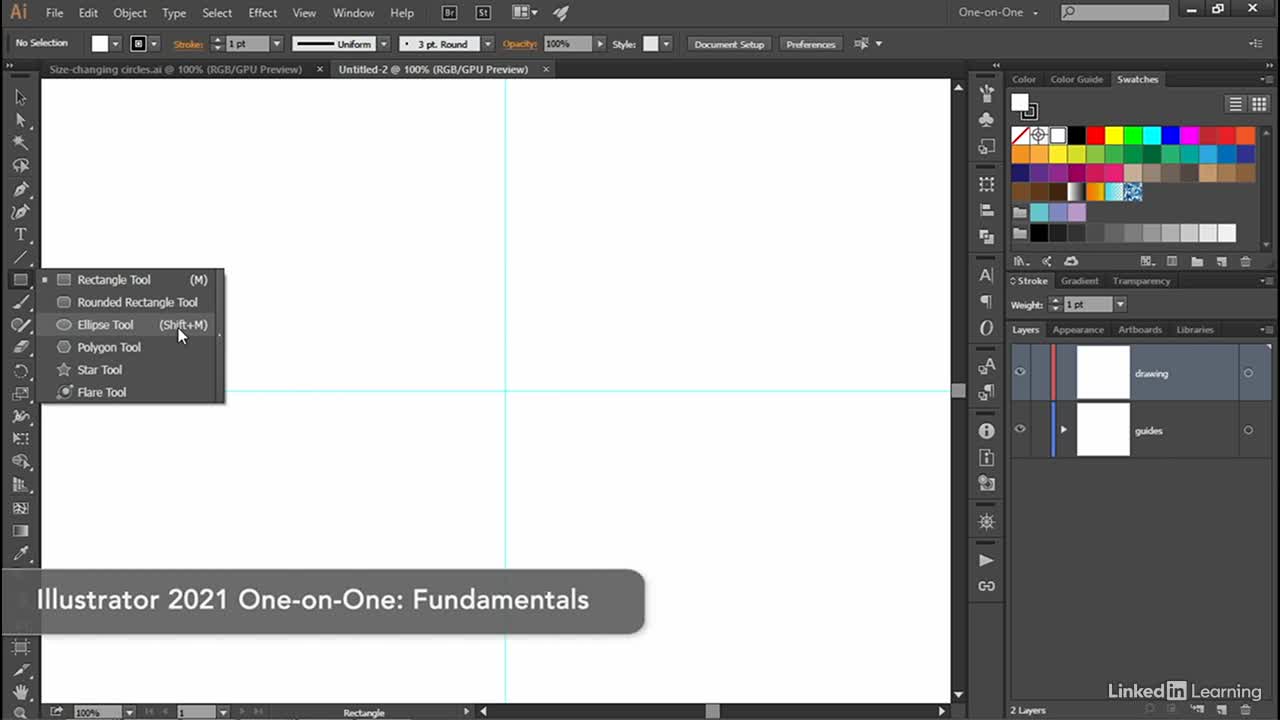The image size is (1280, 720).
Task: Expand the guides layer triangle
Action: coord(1063,430)
